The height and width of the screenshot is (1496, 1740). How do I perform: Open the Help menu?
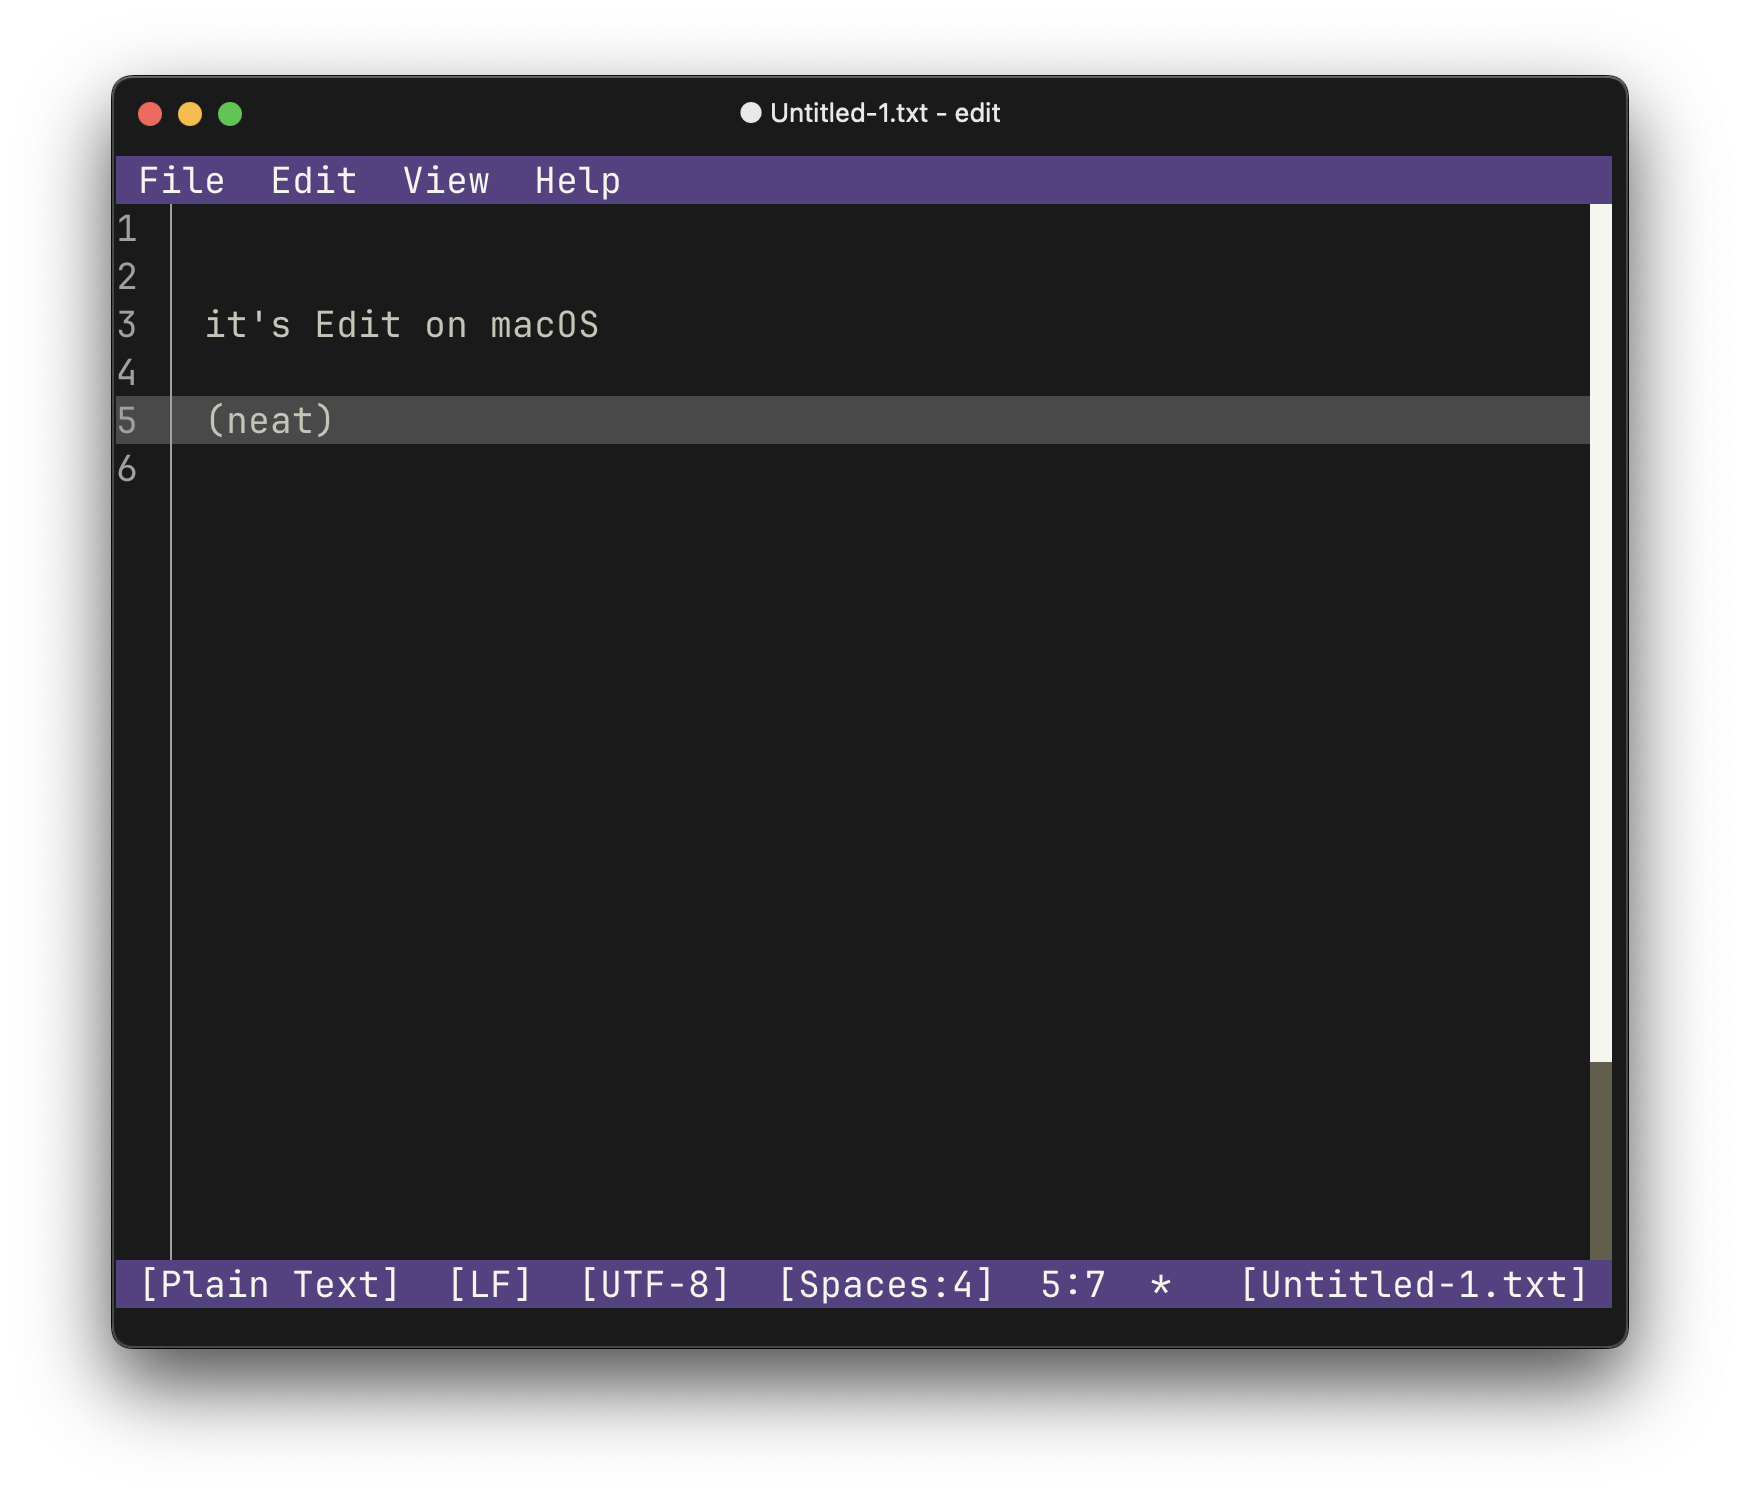click(x=577, y=181)
